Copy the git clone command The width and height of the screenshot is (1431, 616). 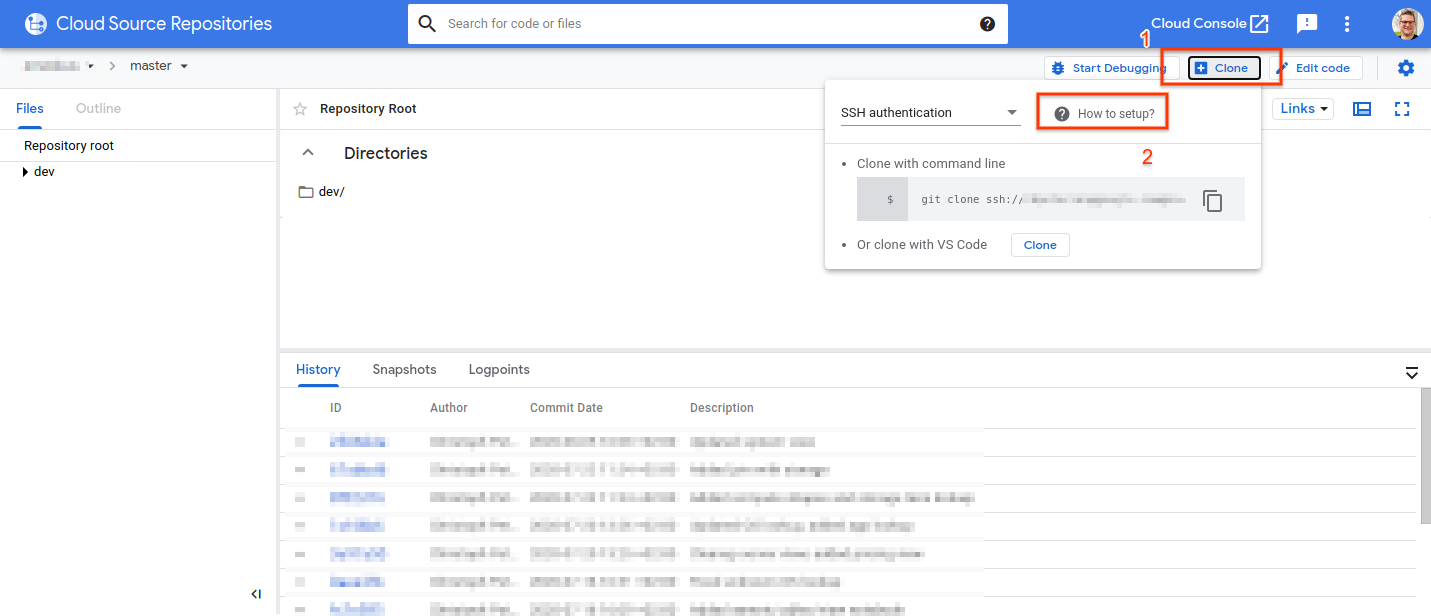coord(1212,200)
